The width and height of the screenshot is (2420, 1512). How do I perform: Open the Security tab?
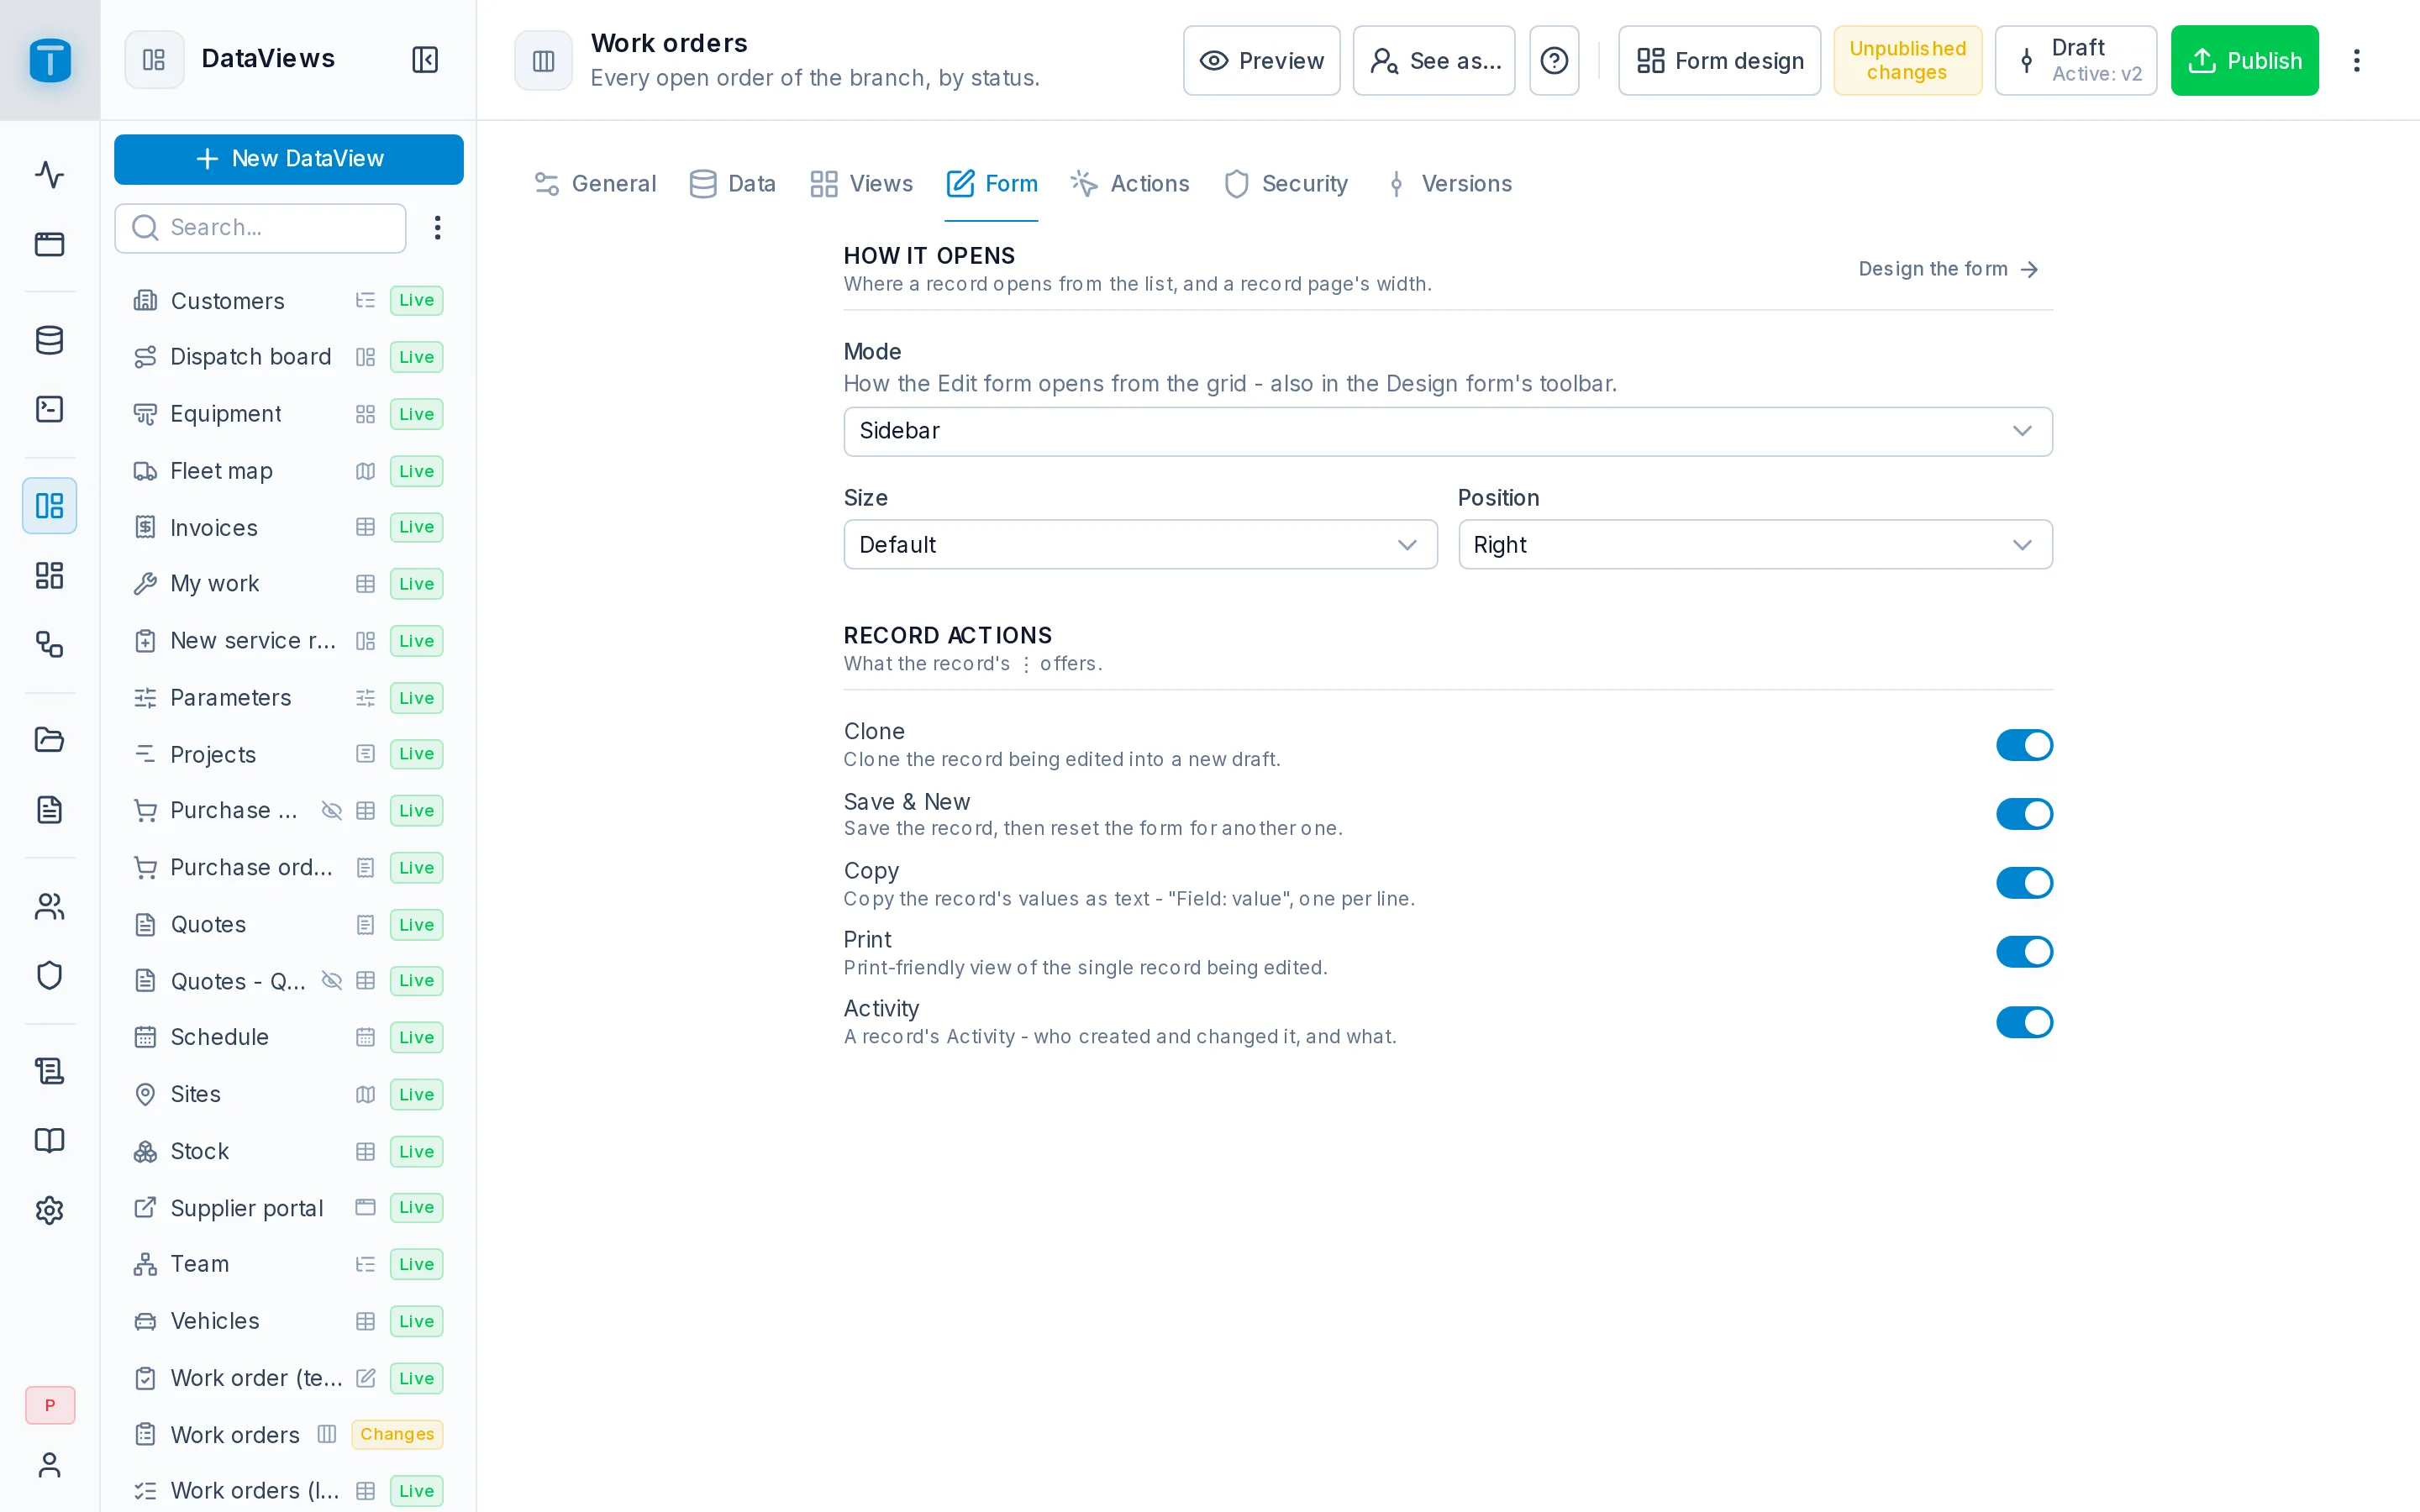click(x=1286, y=184)
